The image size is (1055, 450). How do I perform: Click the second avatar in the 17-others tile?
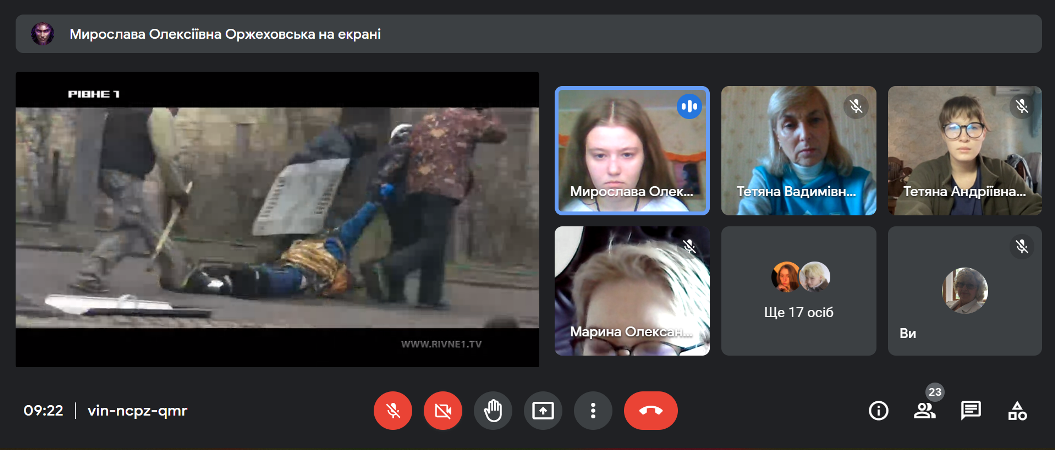point(814,276)
